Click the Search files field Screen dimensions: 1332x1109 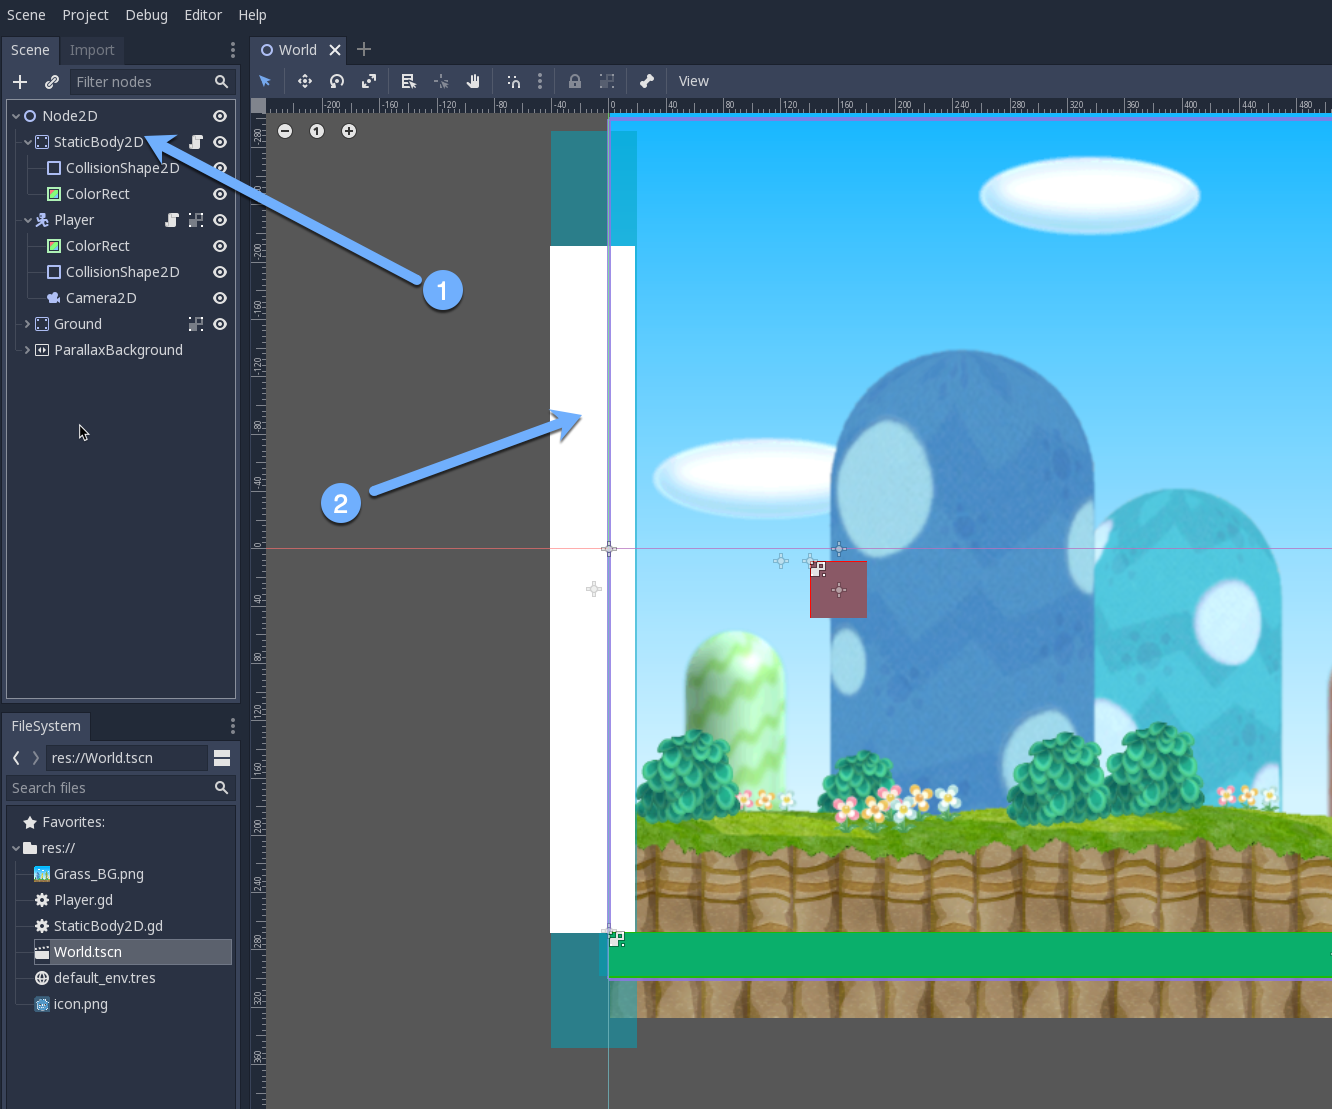point(121,788)
